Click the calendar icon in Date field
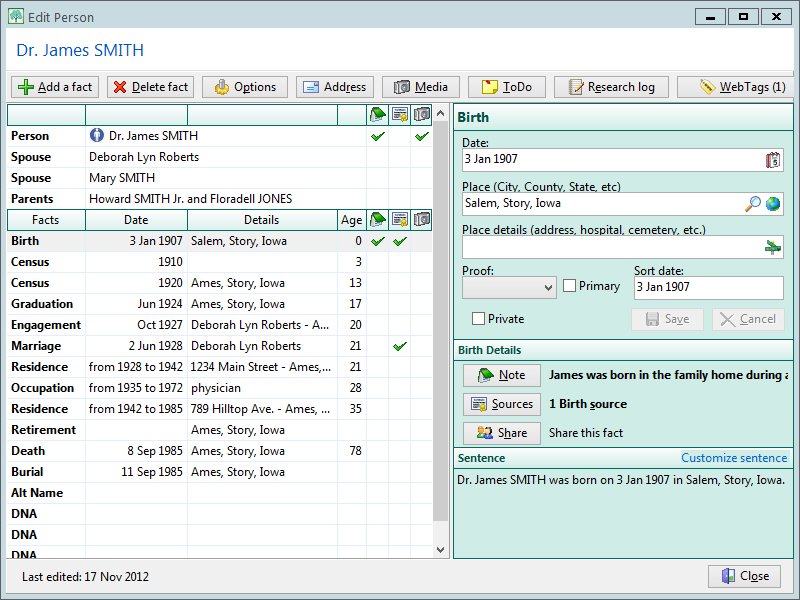The width and height of the screenshot is (800, 600). click(773, 159)
